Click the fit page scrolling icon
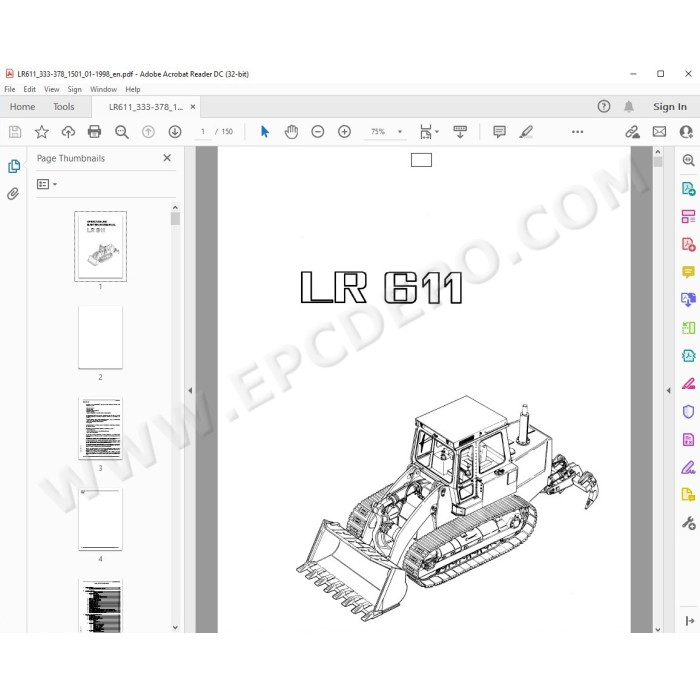700x700 pixels. point(426,132)
